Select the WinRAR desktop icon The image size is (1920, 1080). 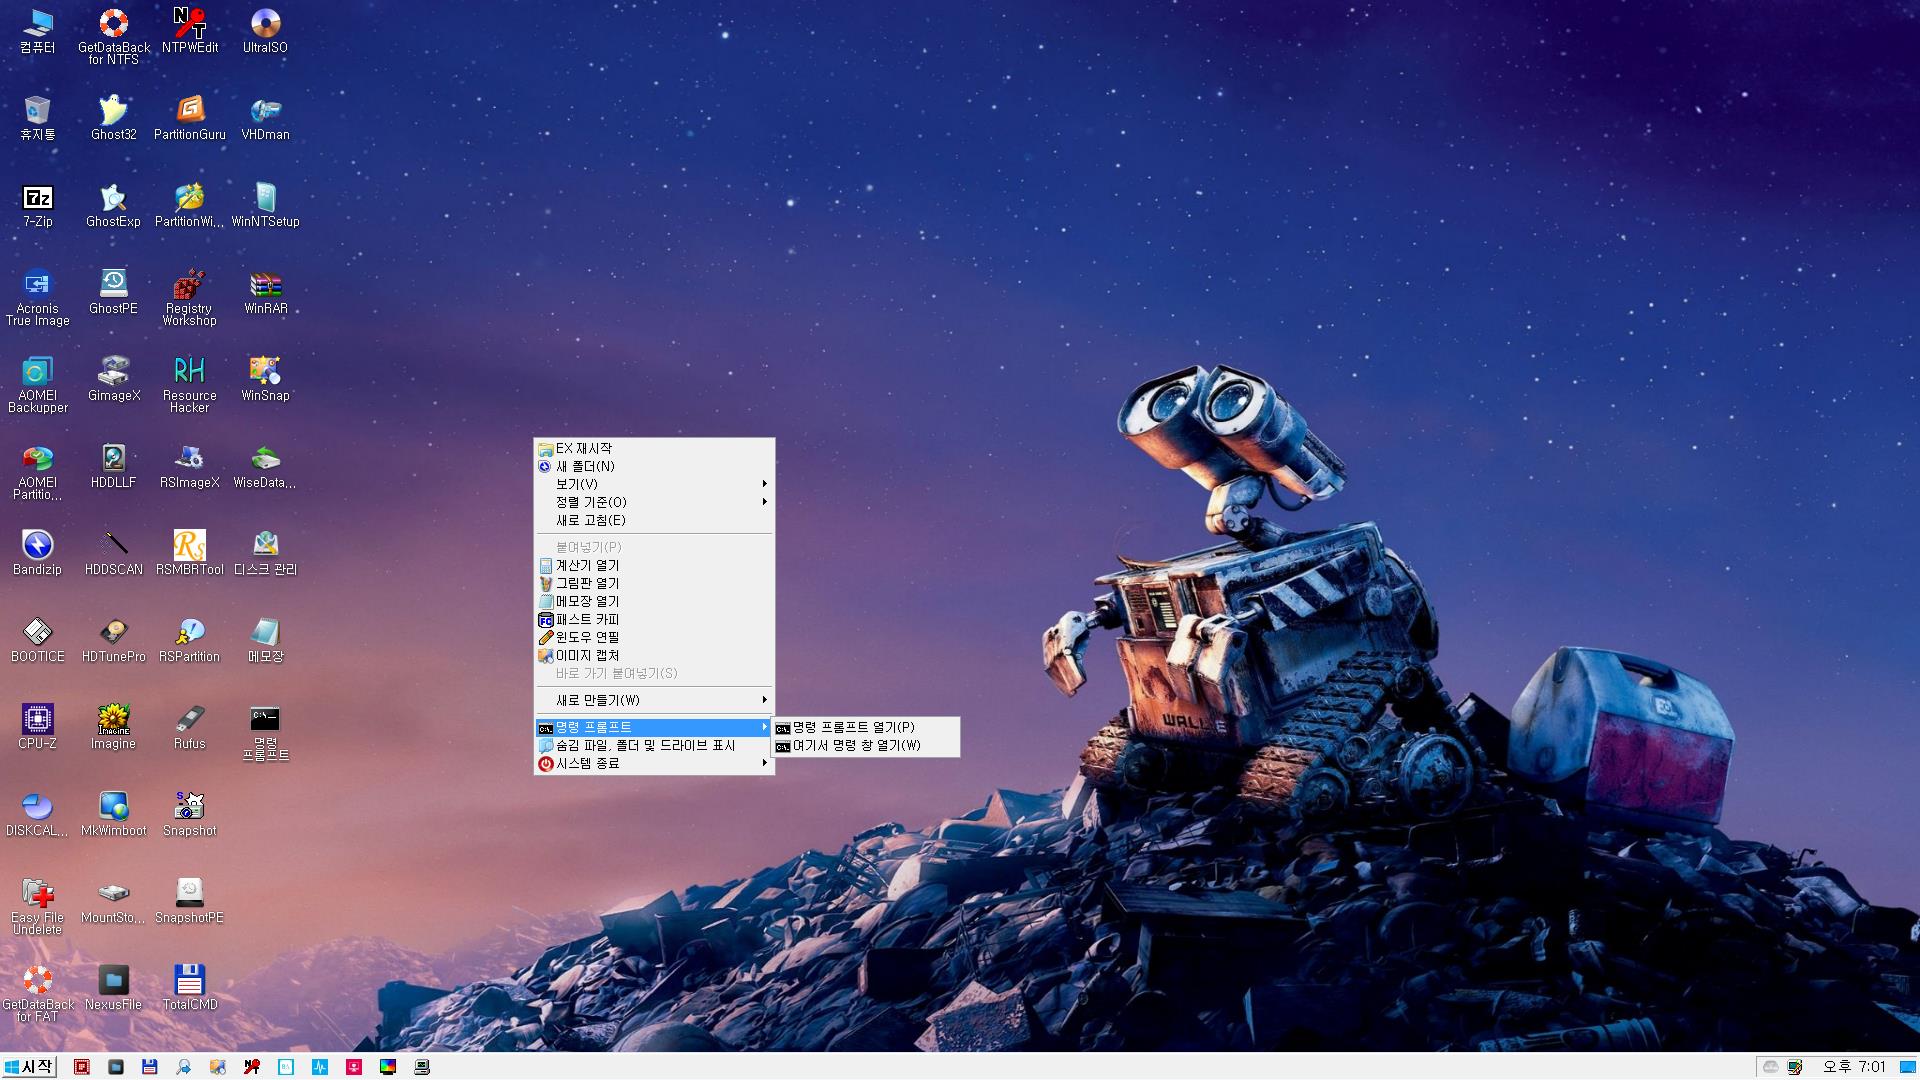point(265,291)
